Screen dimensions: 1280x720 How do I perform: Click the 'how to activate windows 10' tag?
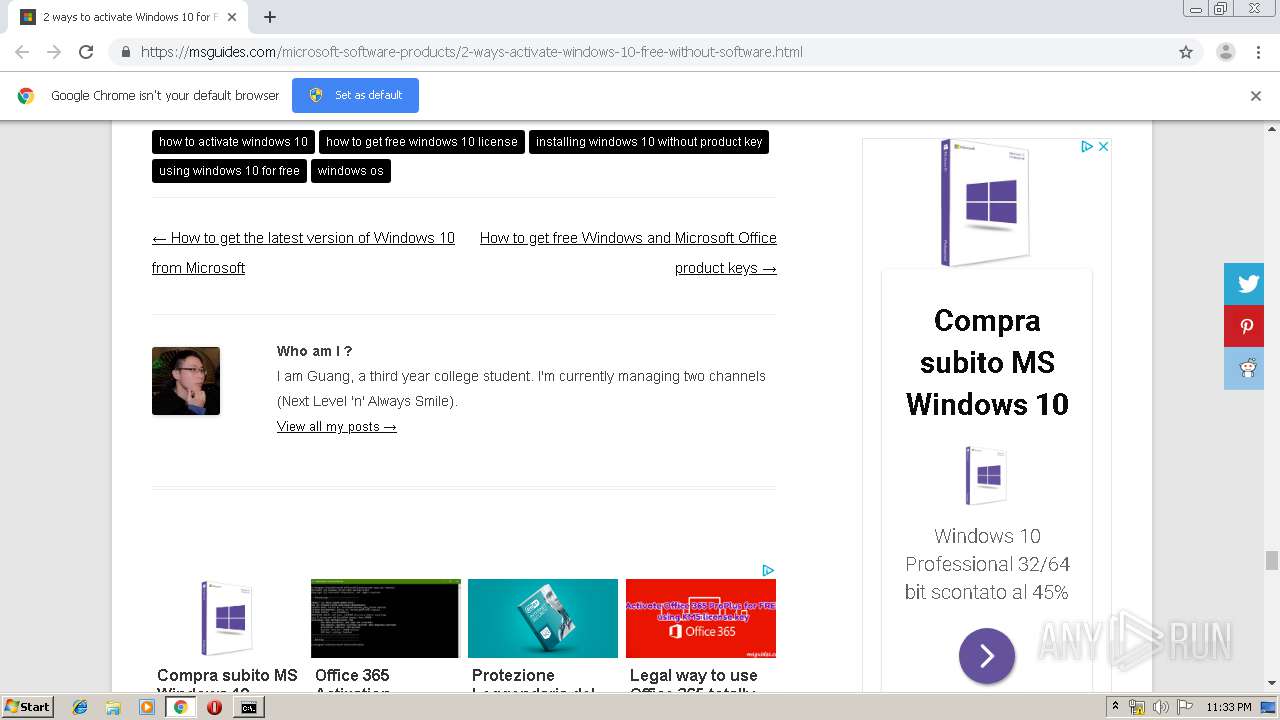pos(233,142)
